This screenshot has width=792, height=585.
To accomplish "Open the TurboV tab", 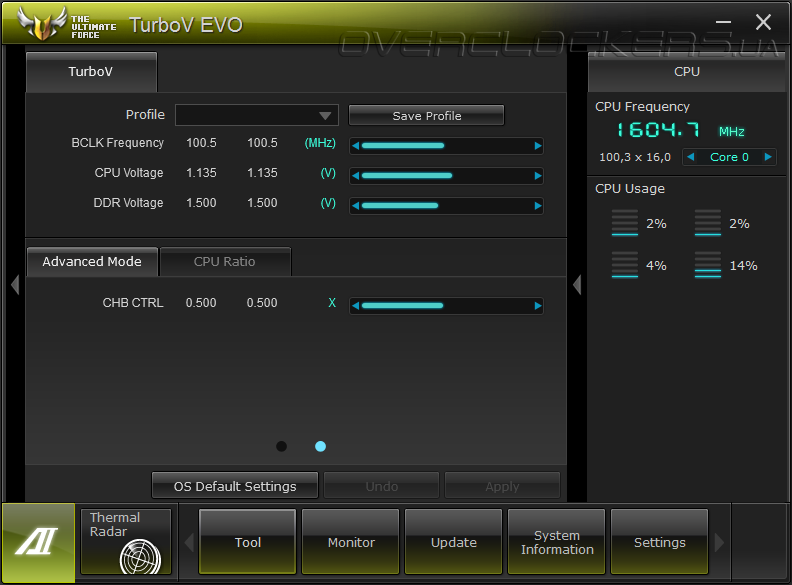I will pos(91,72).
